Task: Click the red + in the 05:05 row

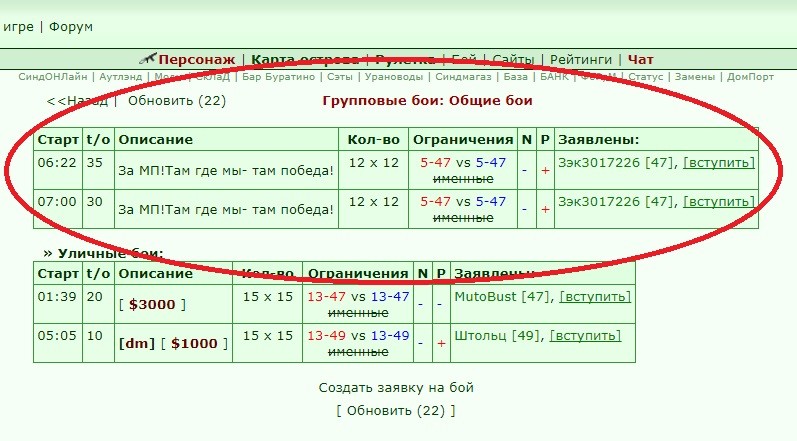Action: pyautogui.click(x=441, y=344)
